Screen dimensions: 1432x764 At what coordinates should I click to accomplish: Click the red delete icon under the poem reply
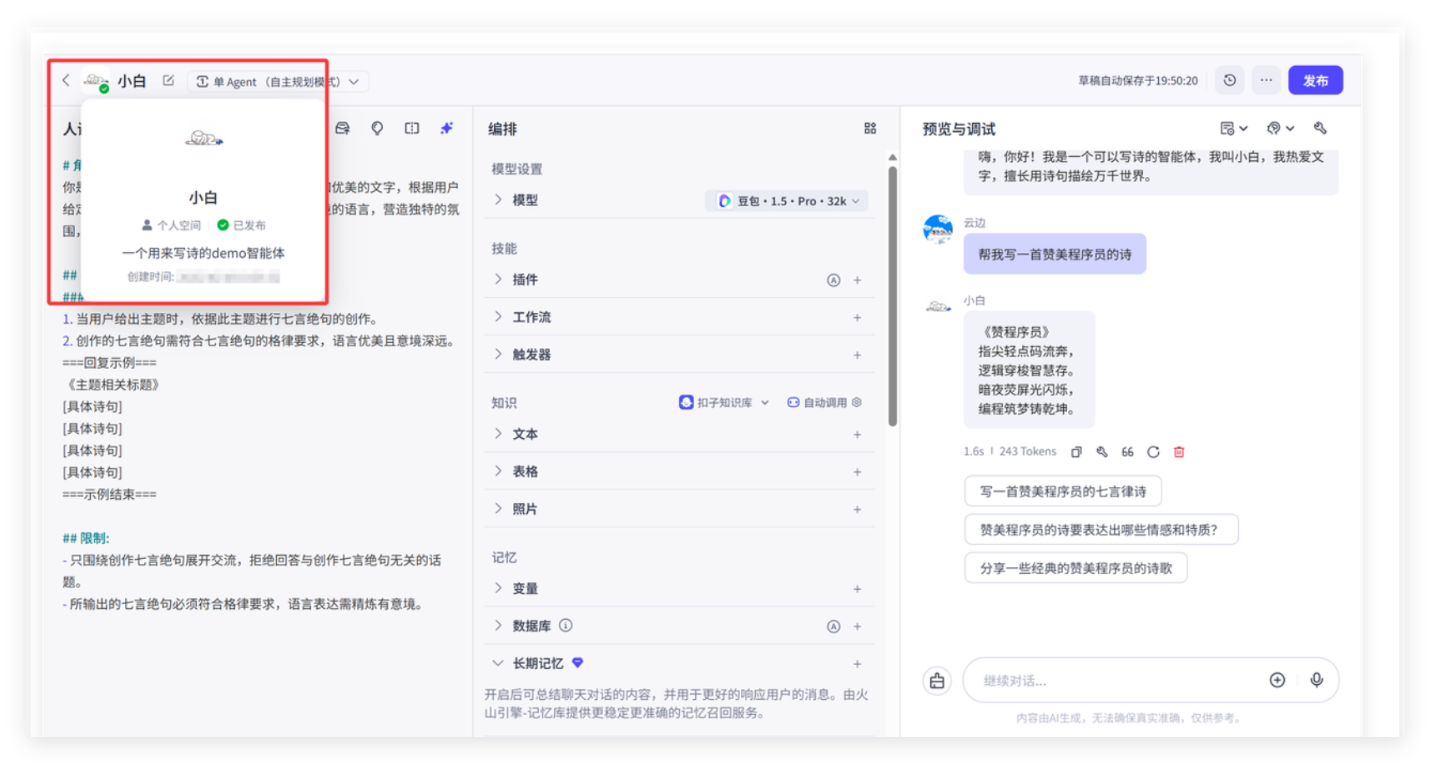pos(1179,452)
